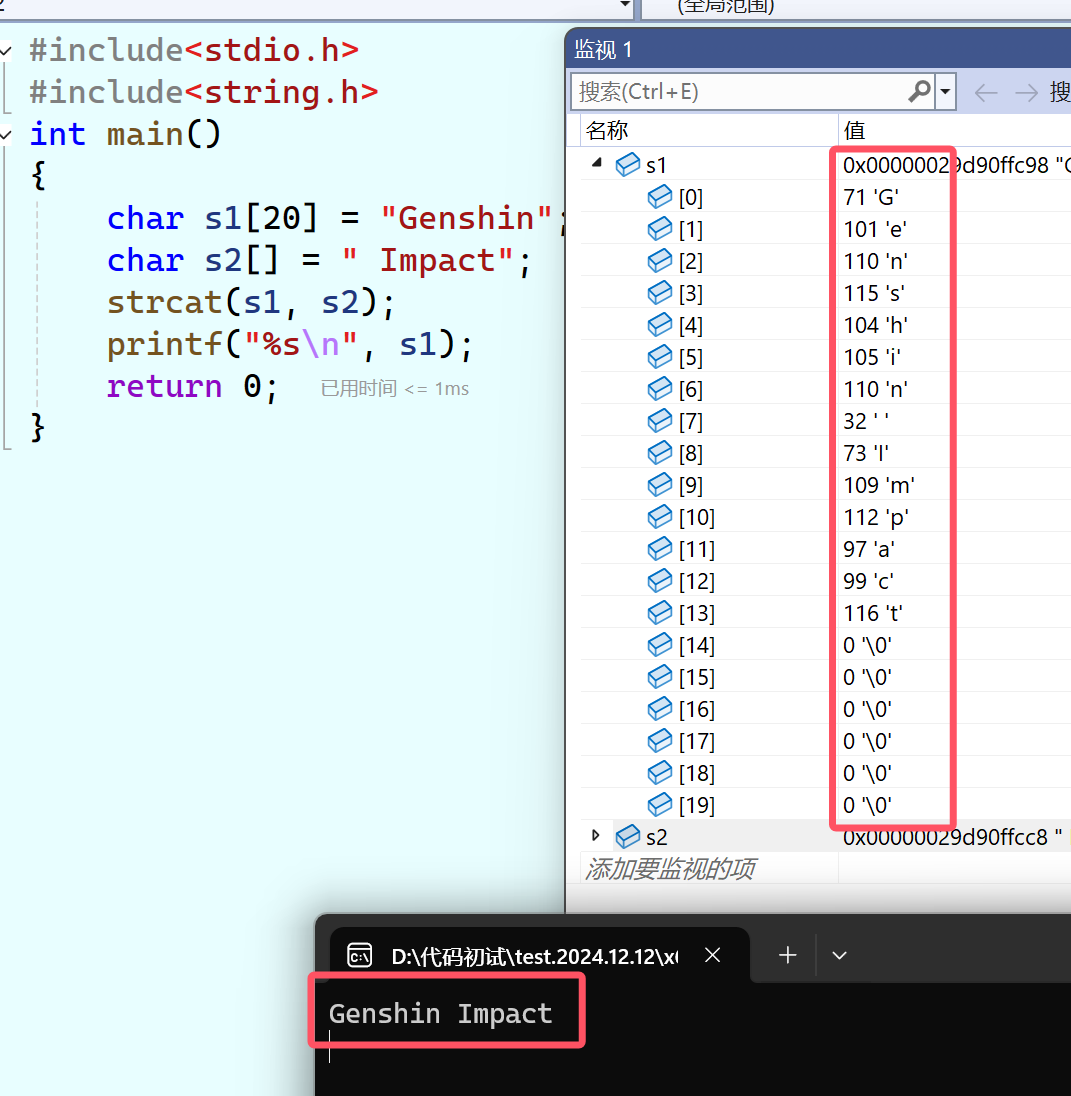Open the scope dropdown above the editor
Screen dimensions: 1071x1096
[625, 6]
